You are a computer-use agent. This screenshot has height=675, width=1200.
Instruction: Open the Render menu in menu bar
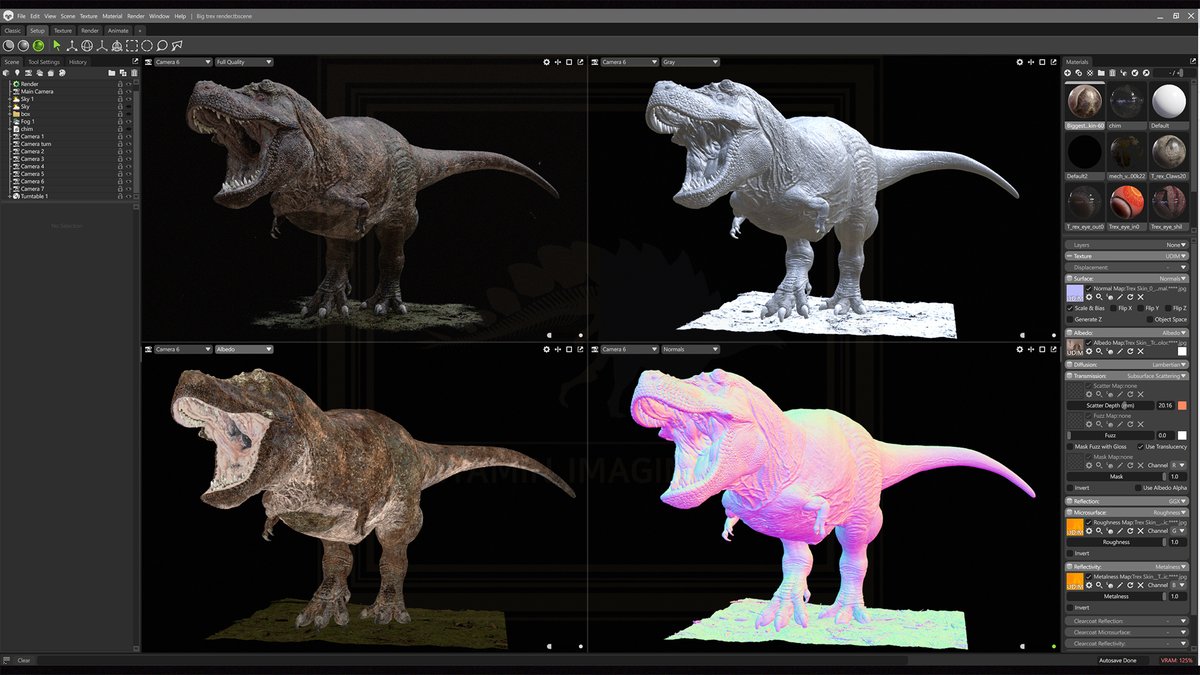(x=136, y=17)
